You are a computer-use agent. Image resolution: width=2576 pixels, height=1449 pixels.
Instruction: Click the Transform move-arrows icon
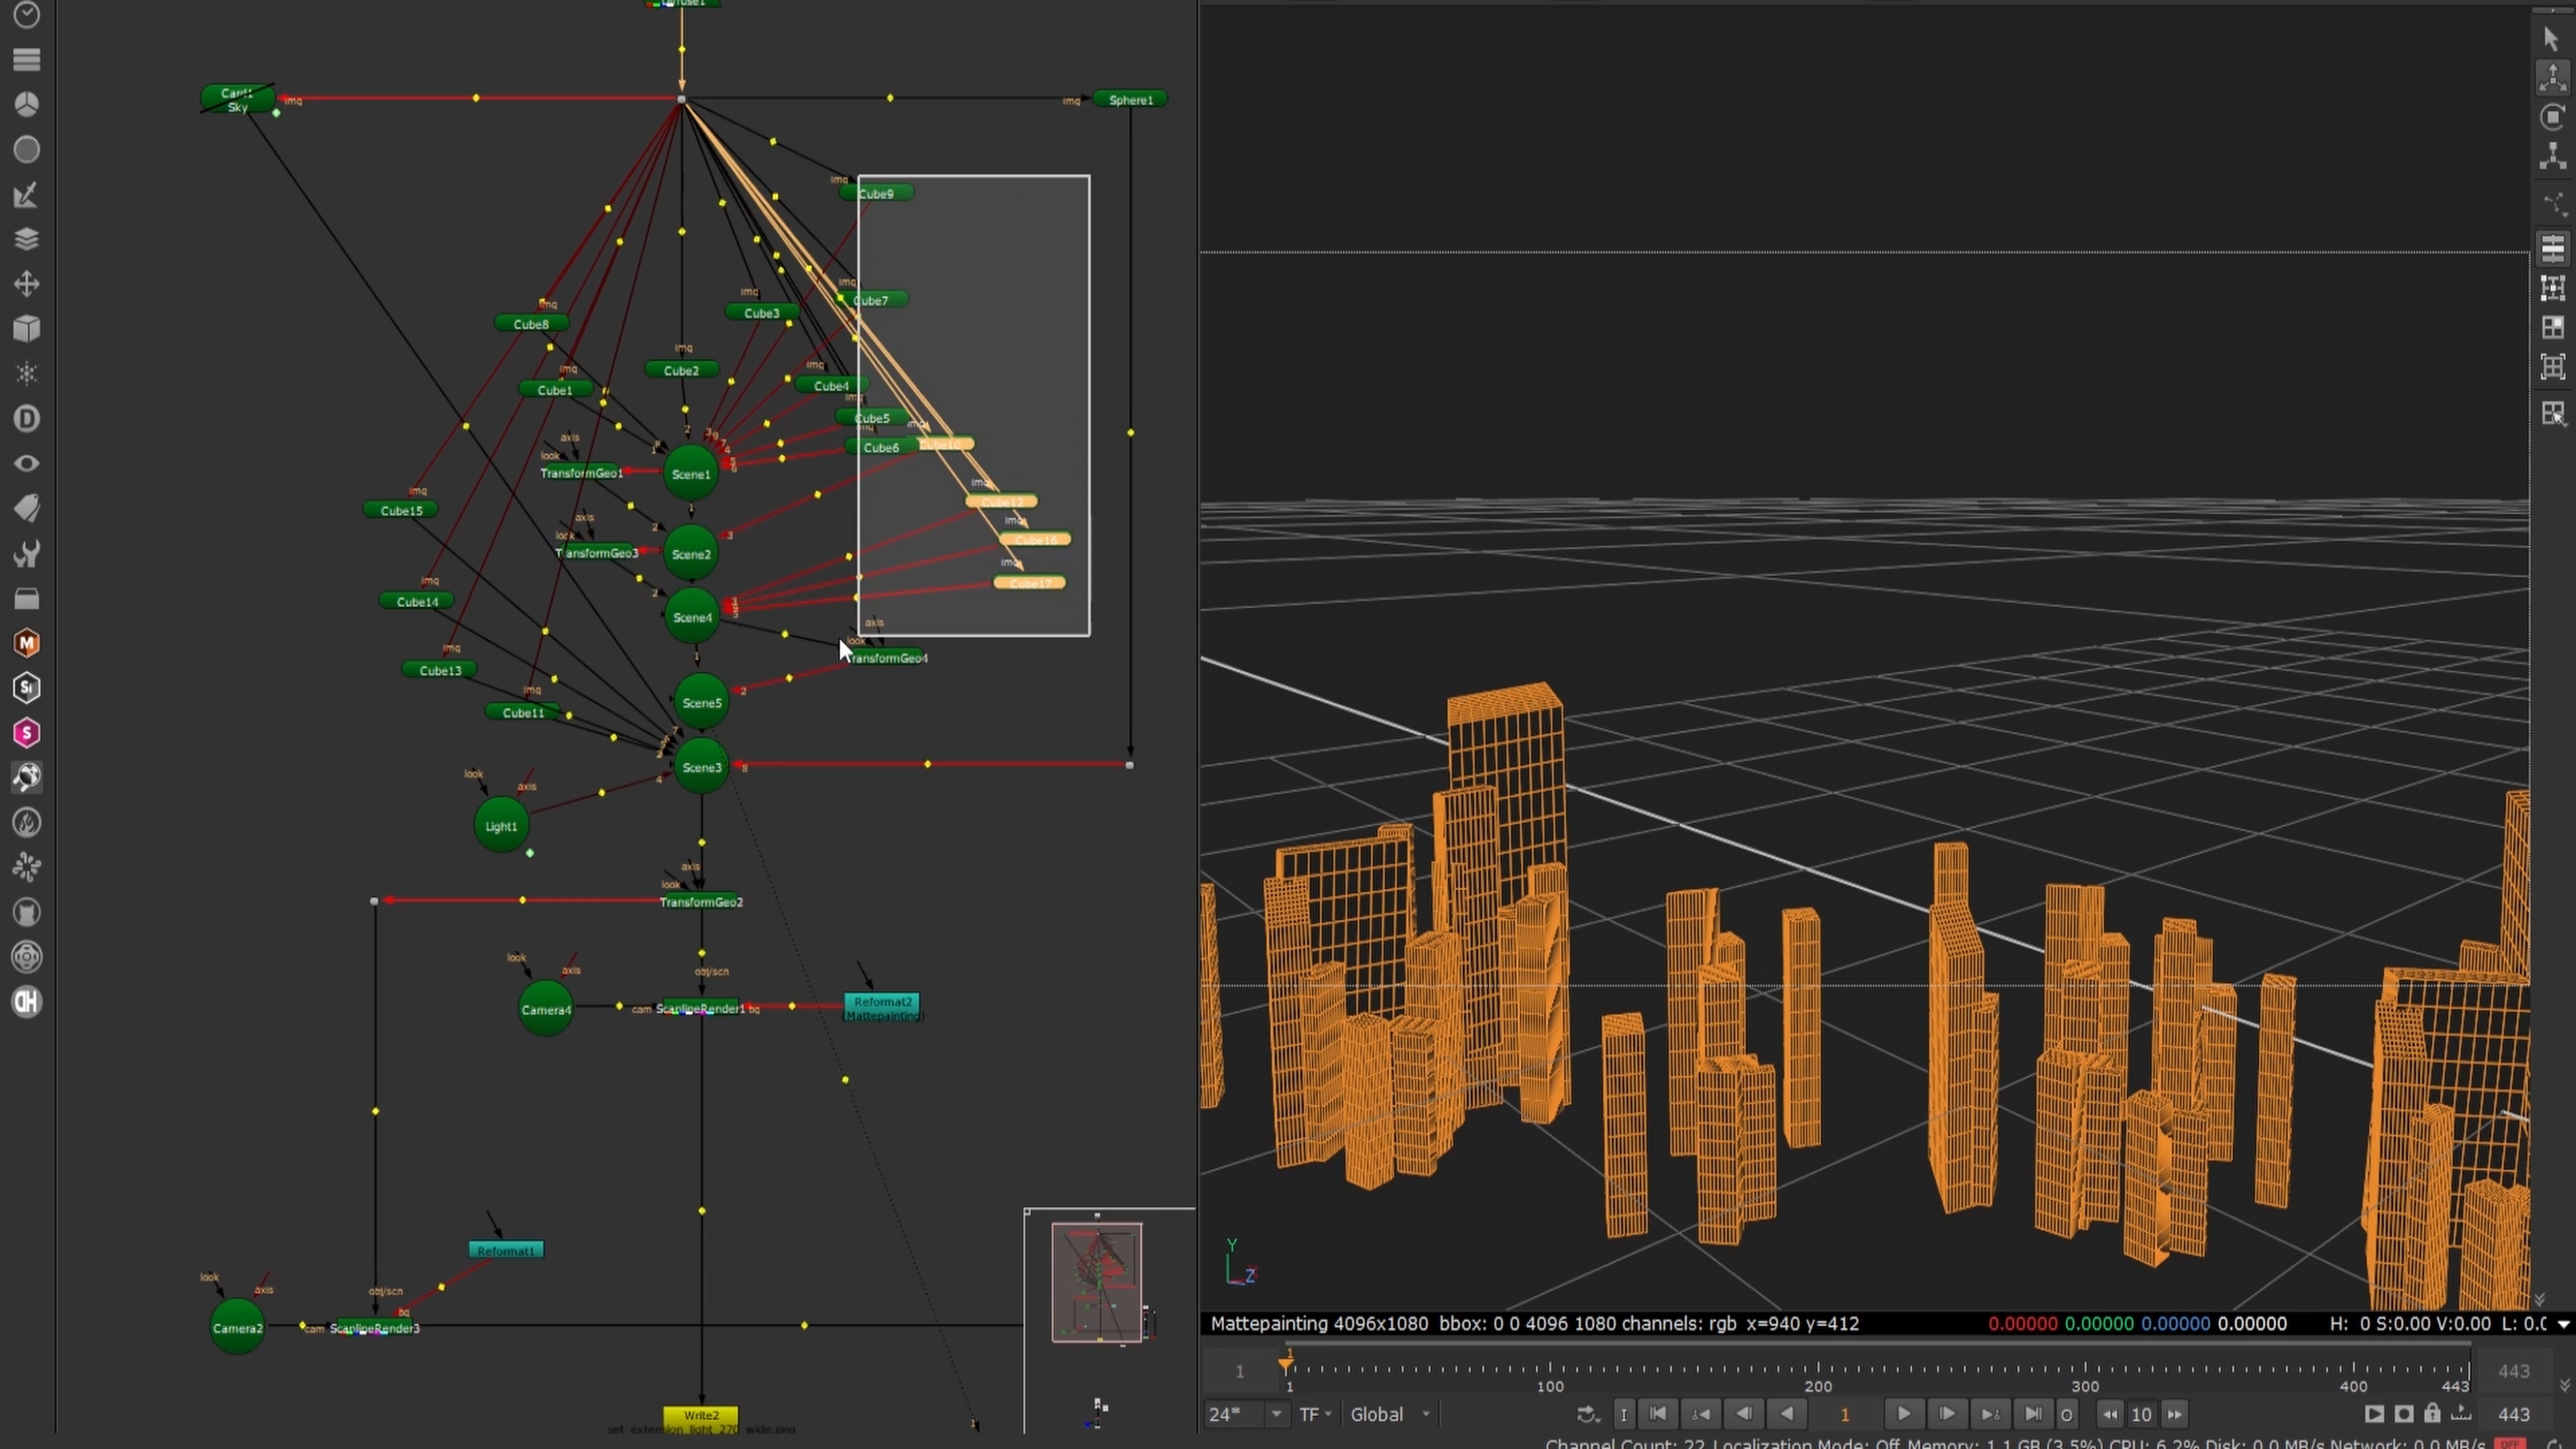tap(27, 284)
